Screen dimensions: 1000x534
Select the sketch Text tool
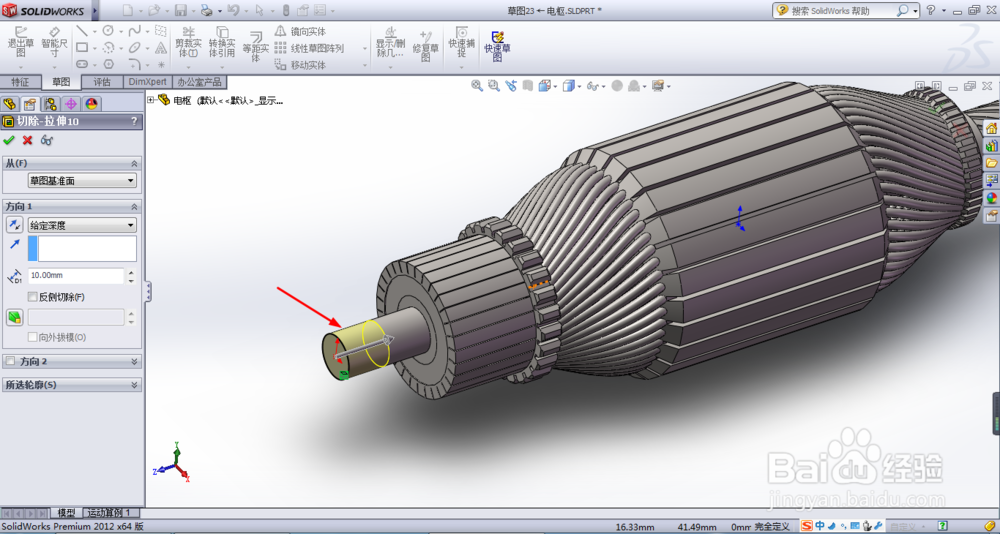[161, 47]
